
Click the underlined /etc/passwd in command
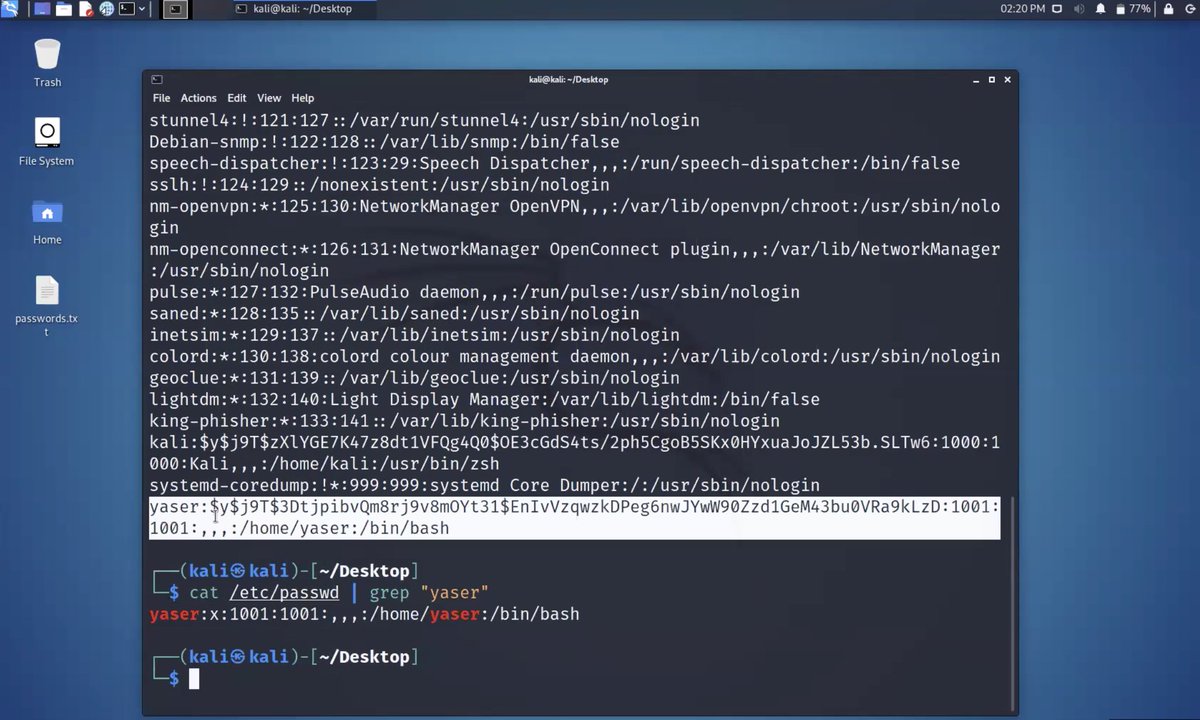[284, 593]
